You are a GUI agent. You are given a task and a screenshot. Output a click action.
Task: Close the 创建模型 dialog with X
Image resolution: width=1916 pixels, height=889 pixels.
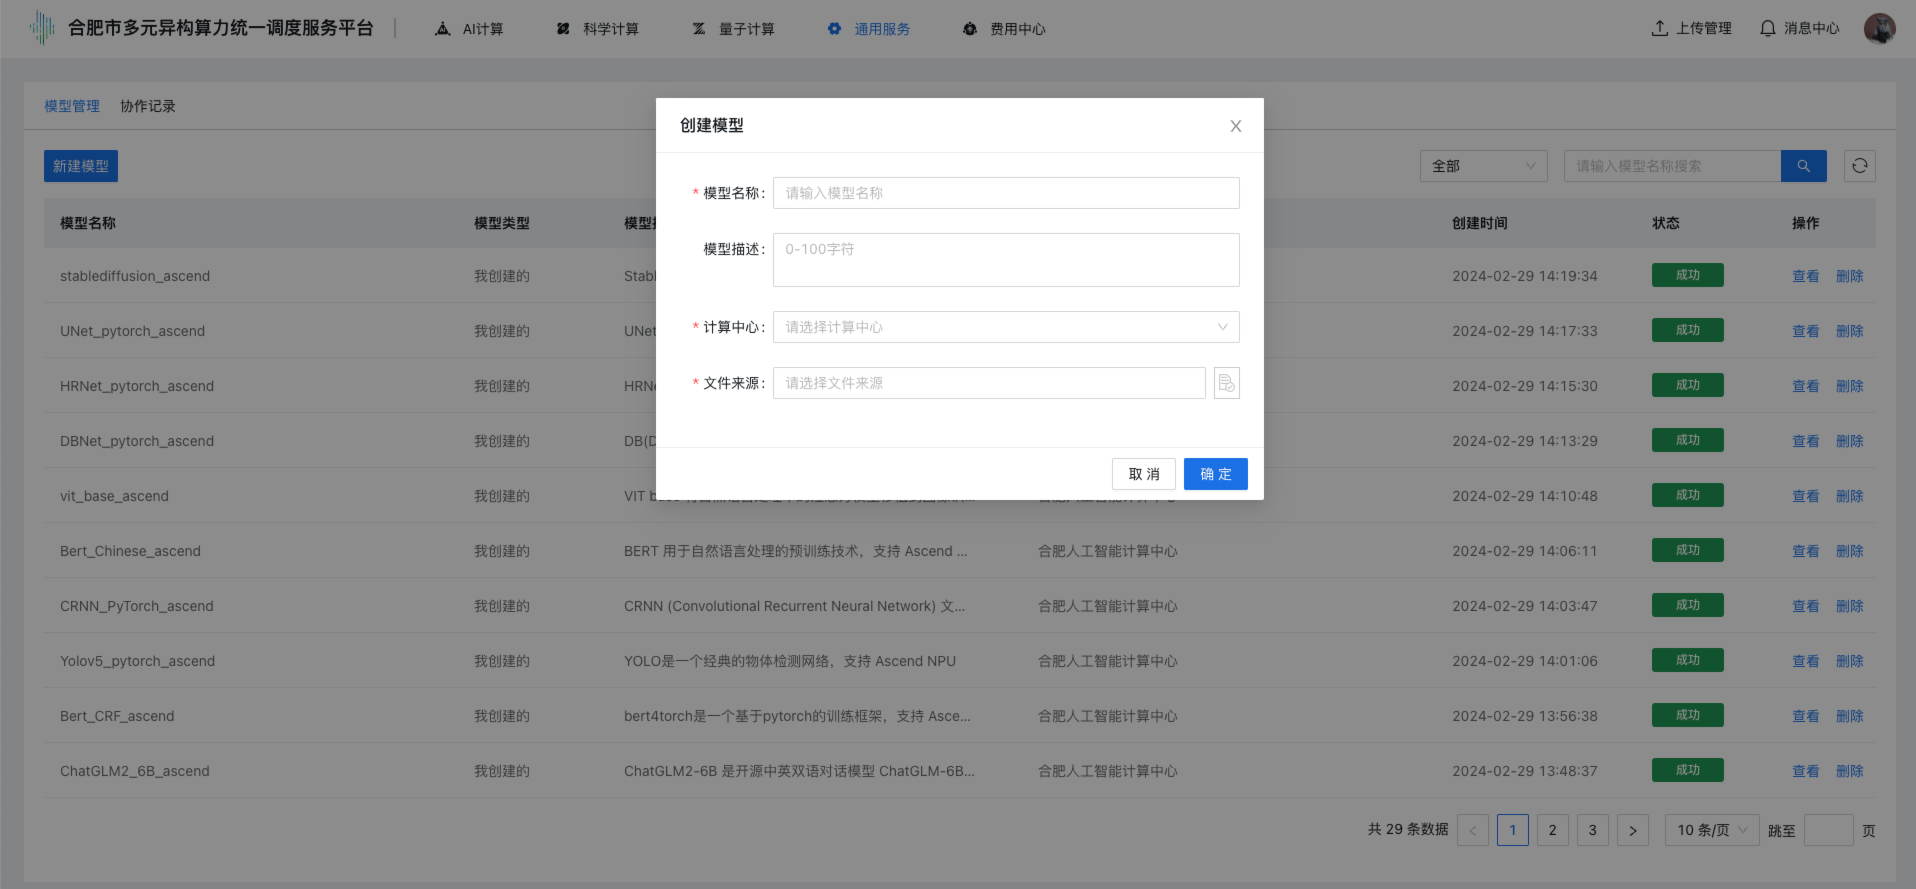[1235, 126]
